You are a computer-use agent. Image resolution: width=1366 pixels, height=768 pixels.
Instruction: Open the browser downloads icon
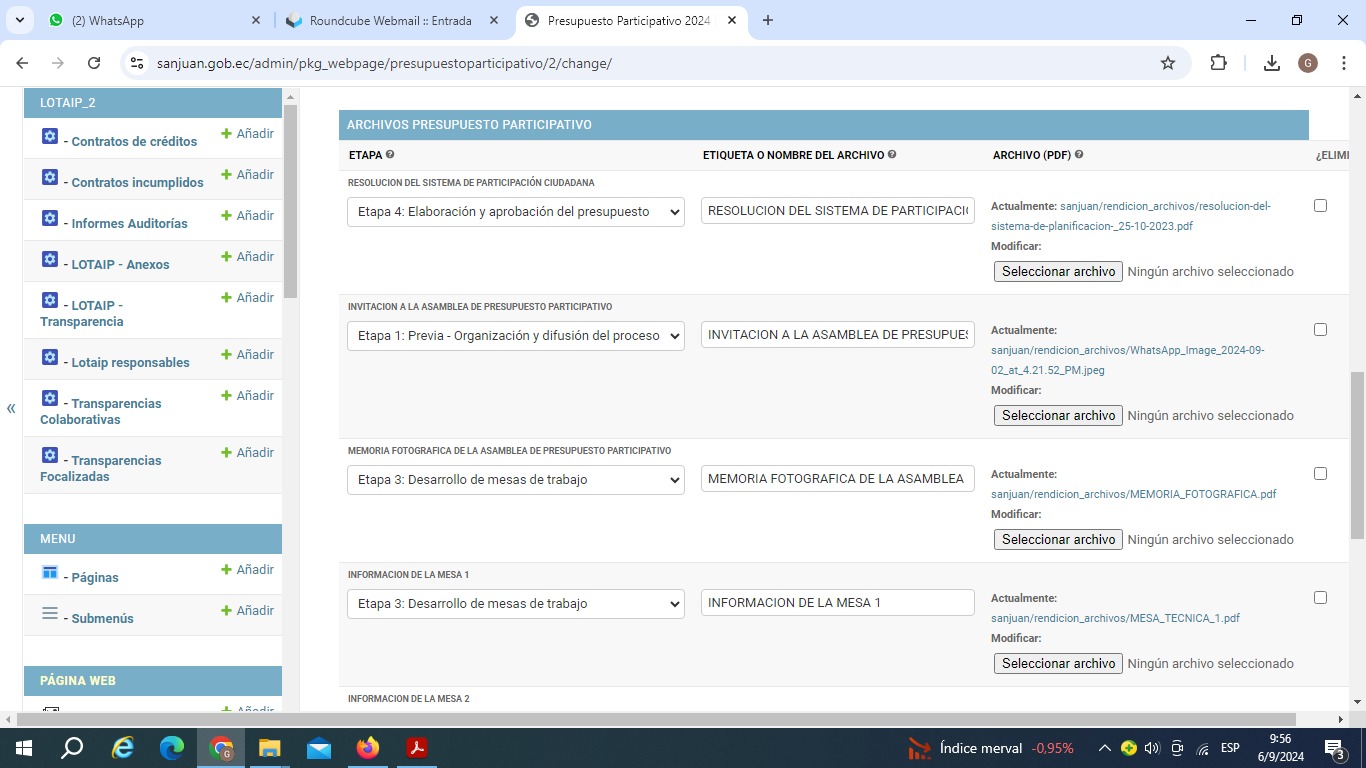coord(1271,63)
